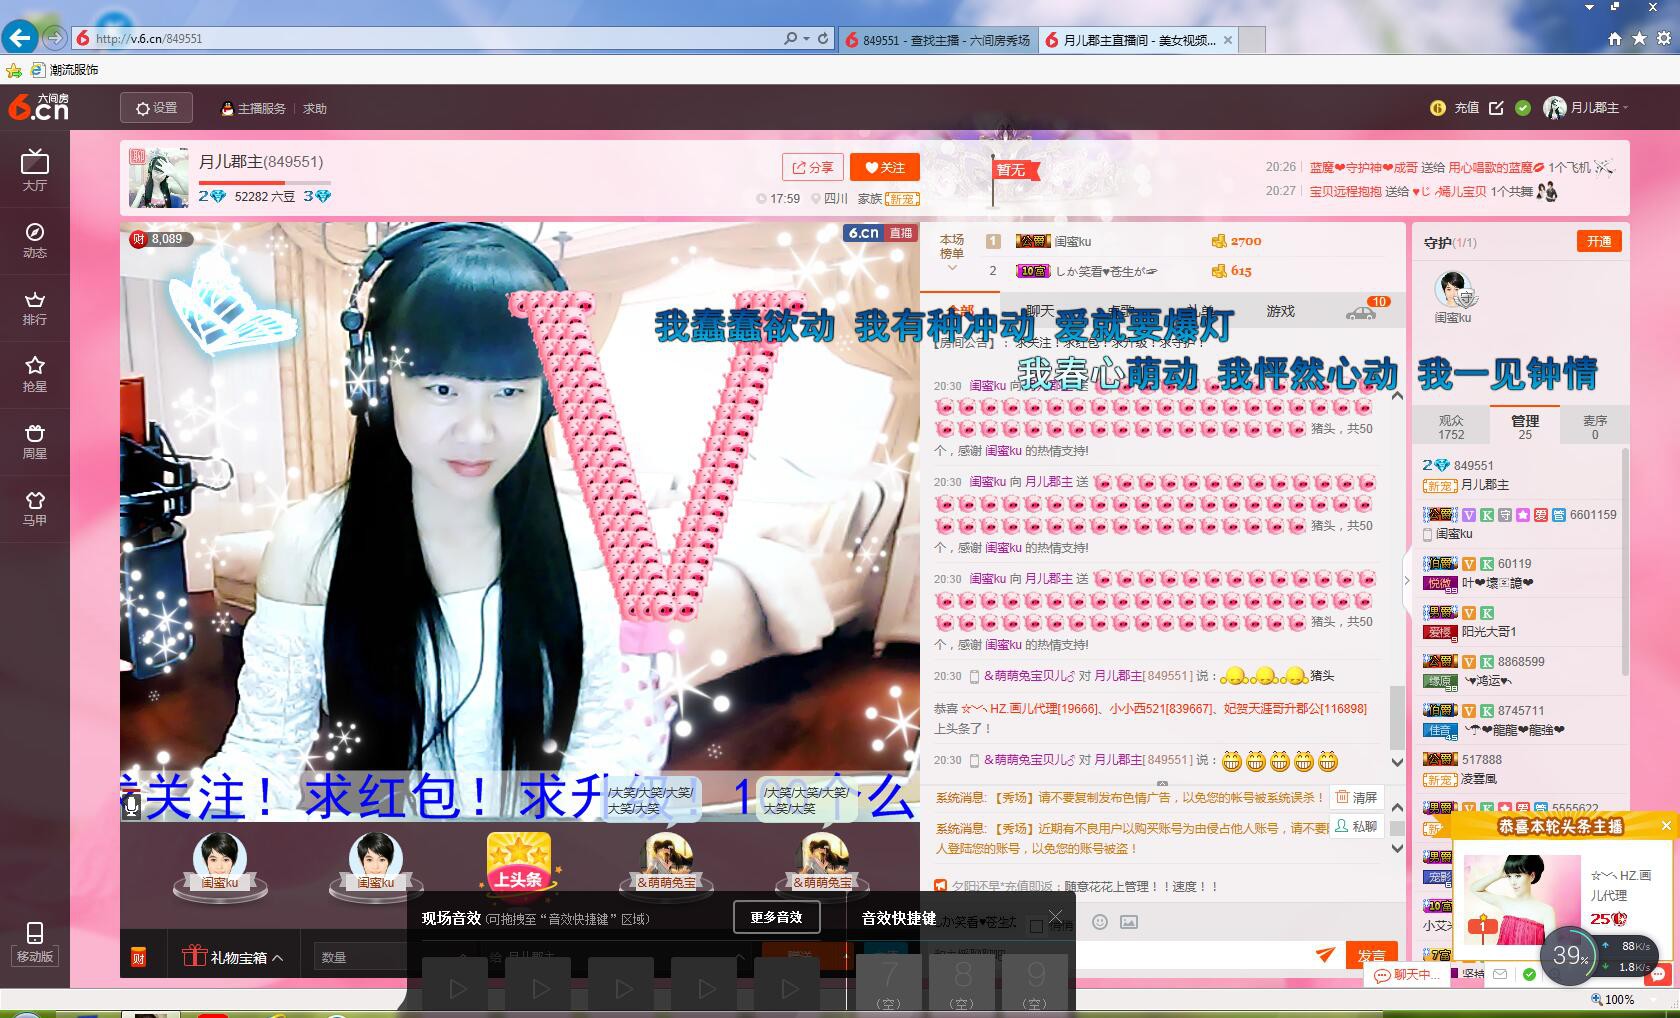Close the 恭喜本轮头条主播 popup
The height and width of the screenshot is (1018, 1680).
point(1666,825)
